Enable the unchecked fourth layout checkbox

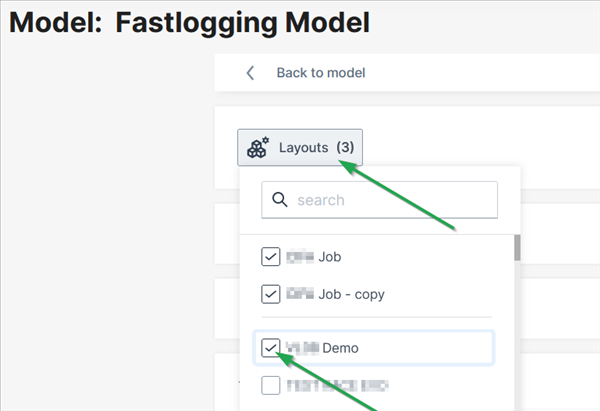271,384
